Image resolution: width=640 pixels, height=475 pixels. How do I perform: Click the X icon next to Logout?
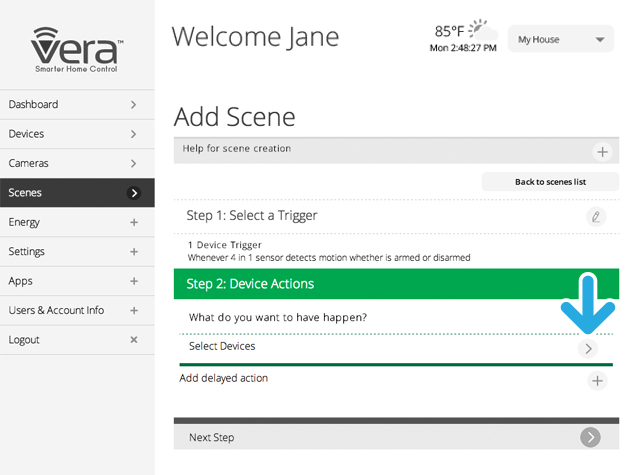134,340
